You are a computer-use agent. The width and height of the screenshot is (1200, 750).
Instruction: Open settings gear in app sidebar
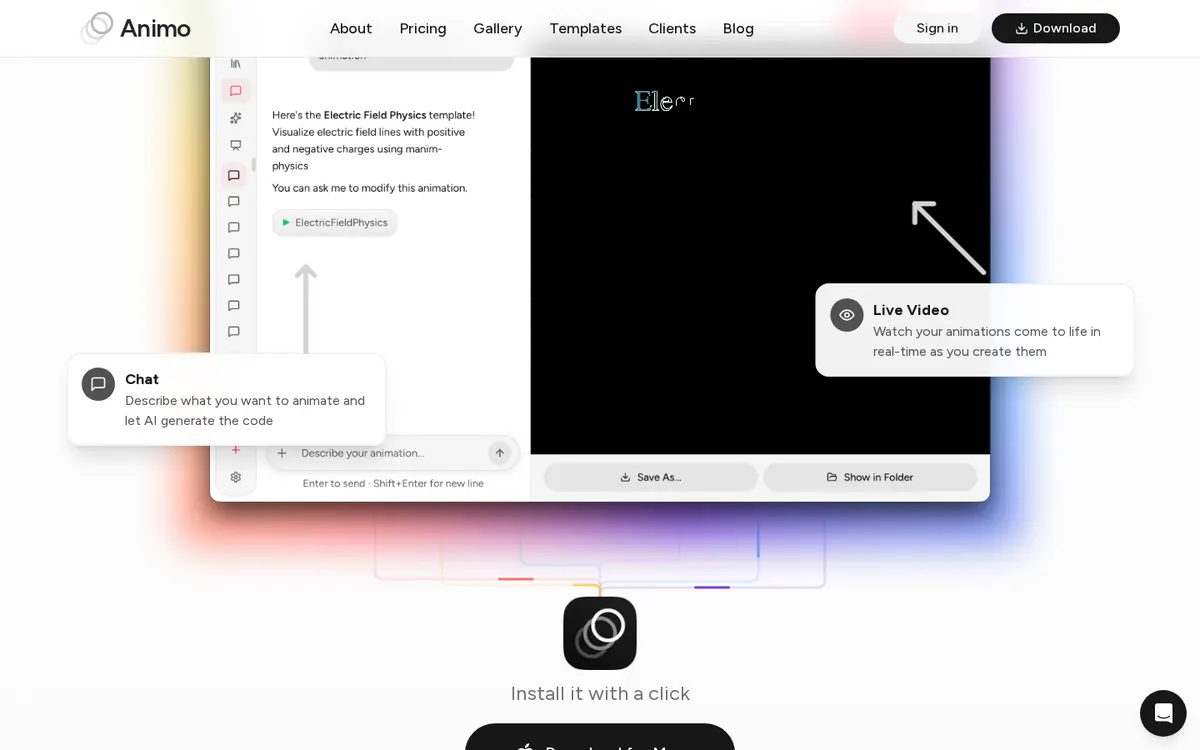236,477
